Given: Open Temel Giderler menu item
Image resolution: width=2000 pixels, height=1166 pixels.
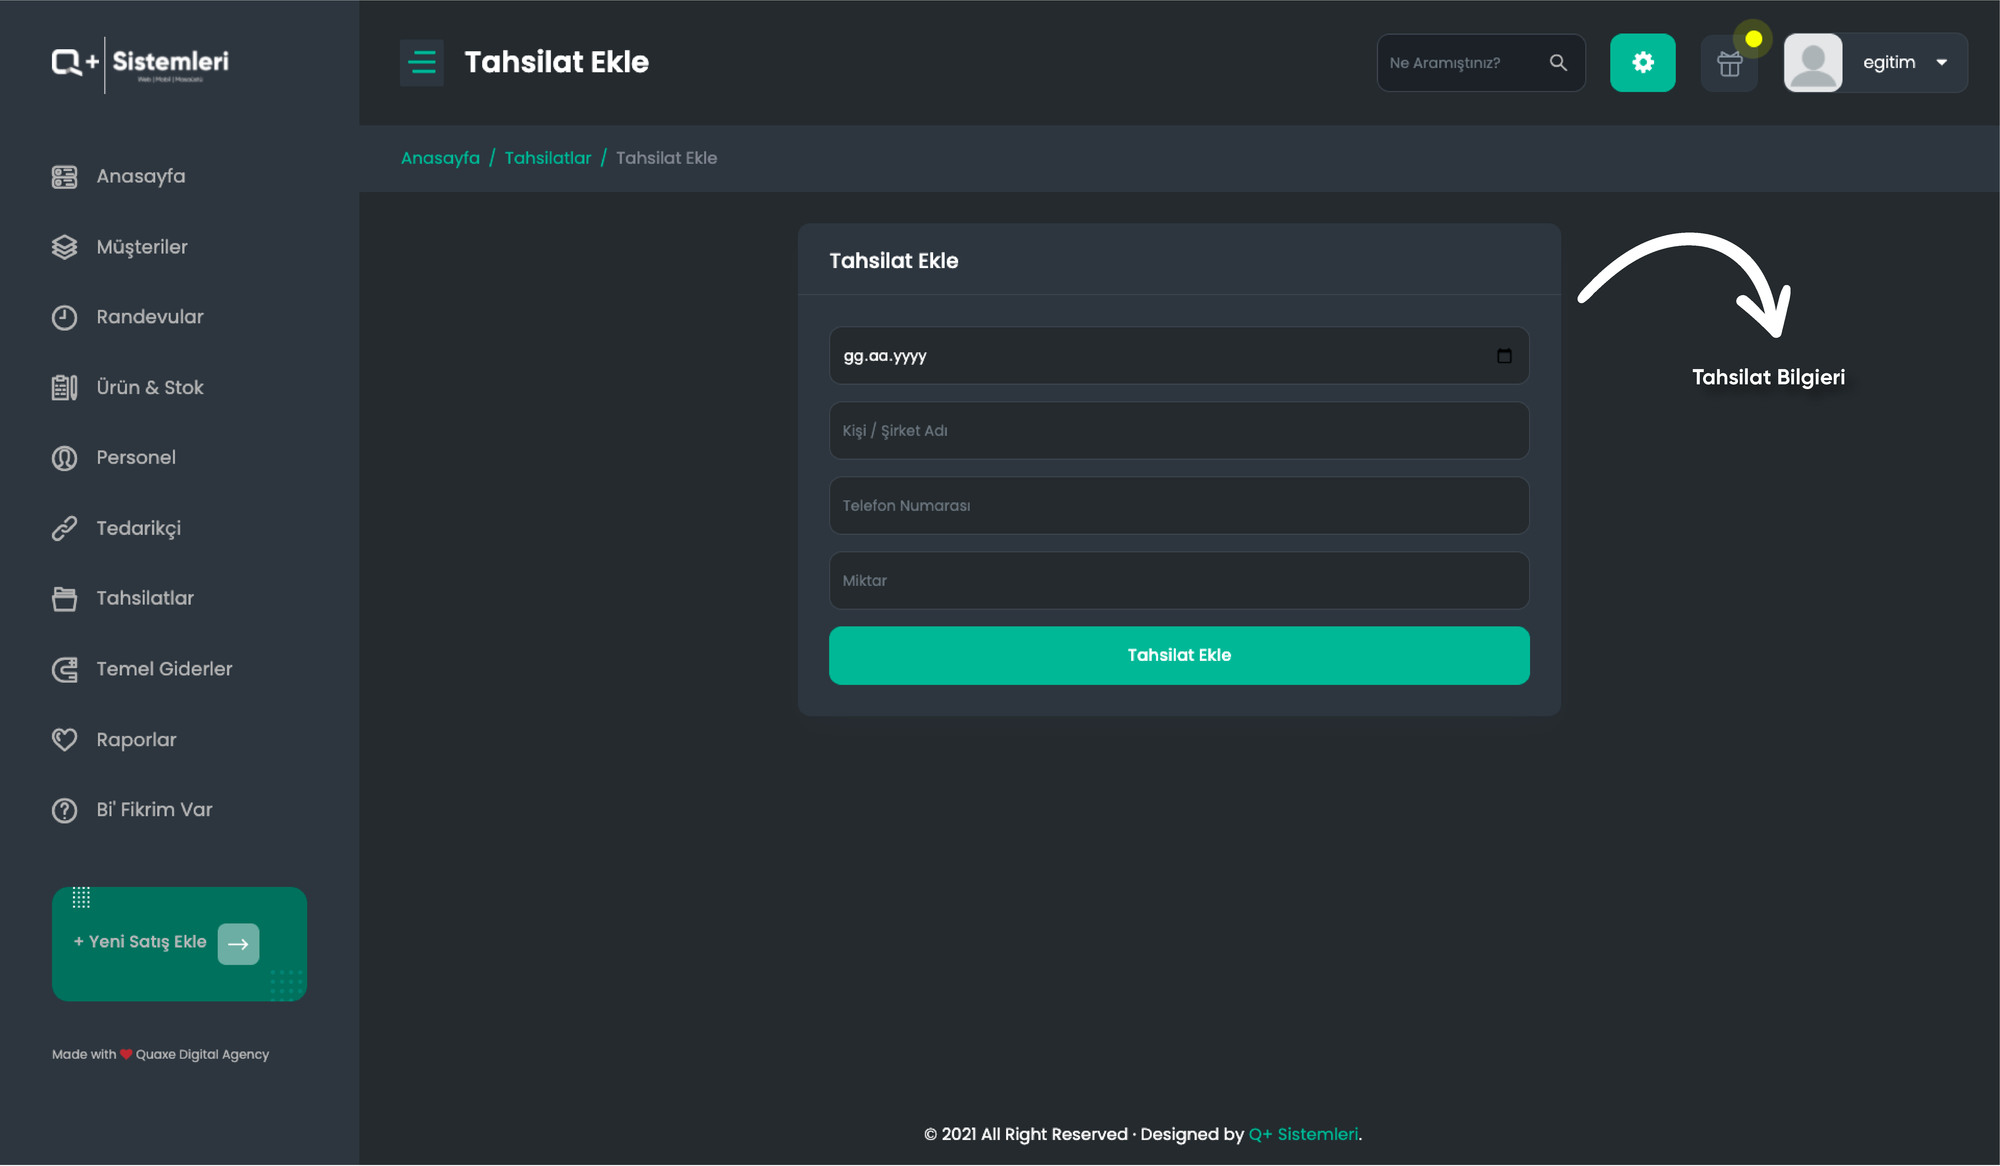Looking at the screenshot, I should (x=164, y=669).
